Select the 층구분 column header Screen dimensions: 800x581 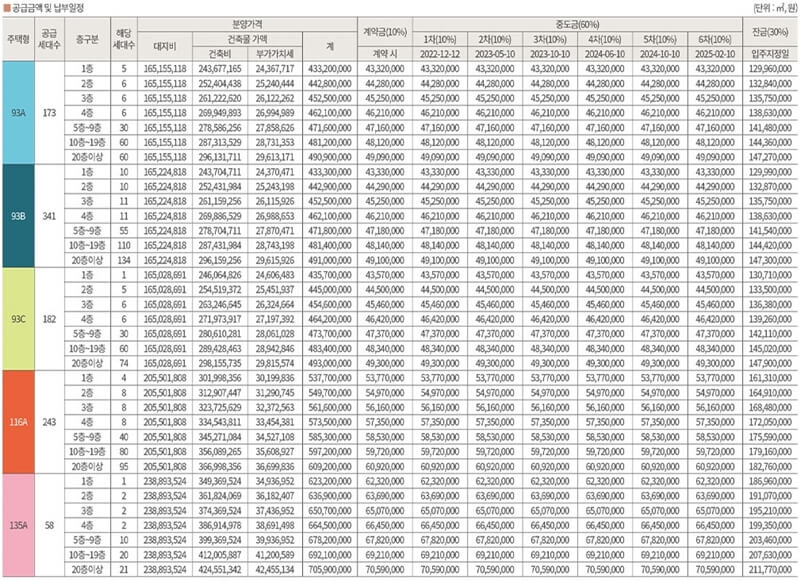pos(87,39)
